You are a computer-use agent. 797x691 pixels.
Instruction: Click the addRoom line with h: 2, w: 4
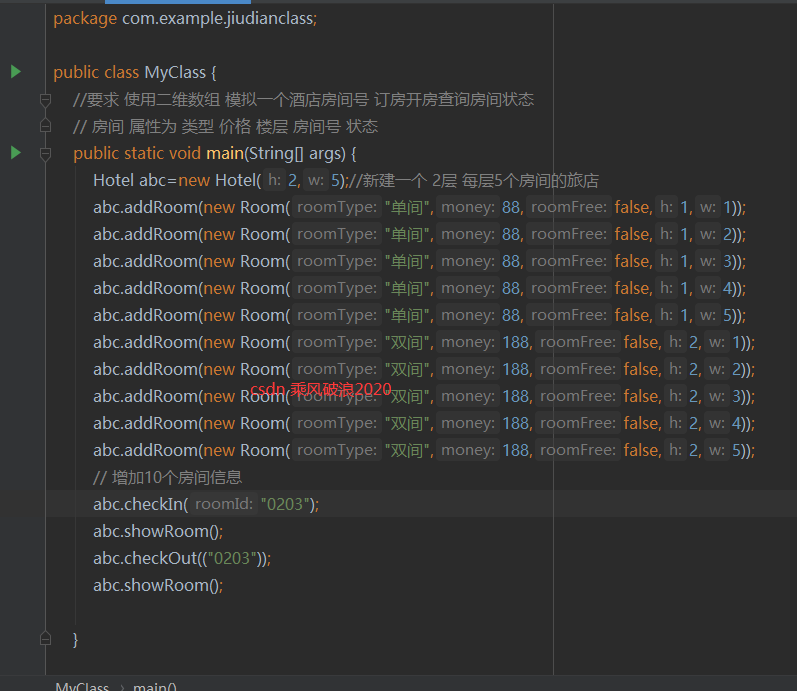click(424, 423)
